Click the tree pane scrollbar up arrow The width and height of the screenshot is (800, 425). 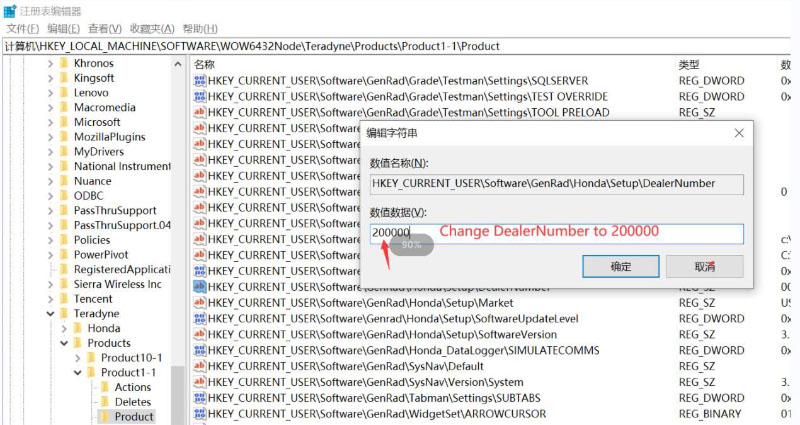pos(178,64)
